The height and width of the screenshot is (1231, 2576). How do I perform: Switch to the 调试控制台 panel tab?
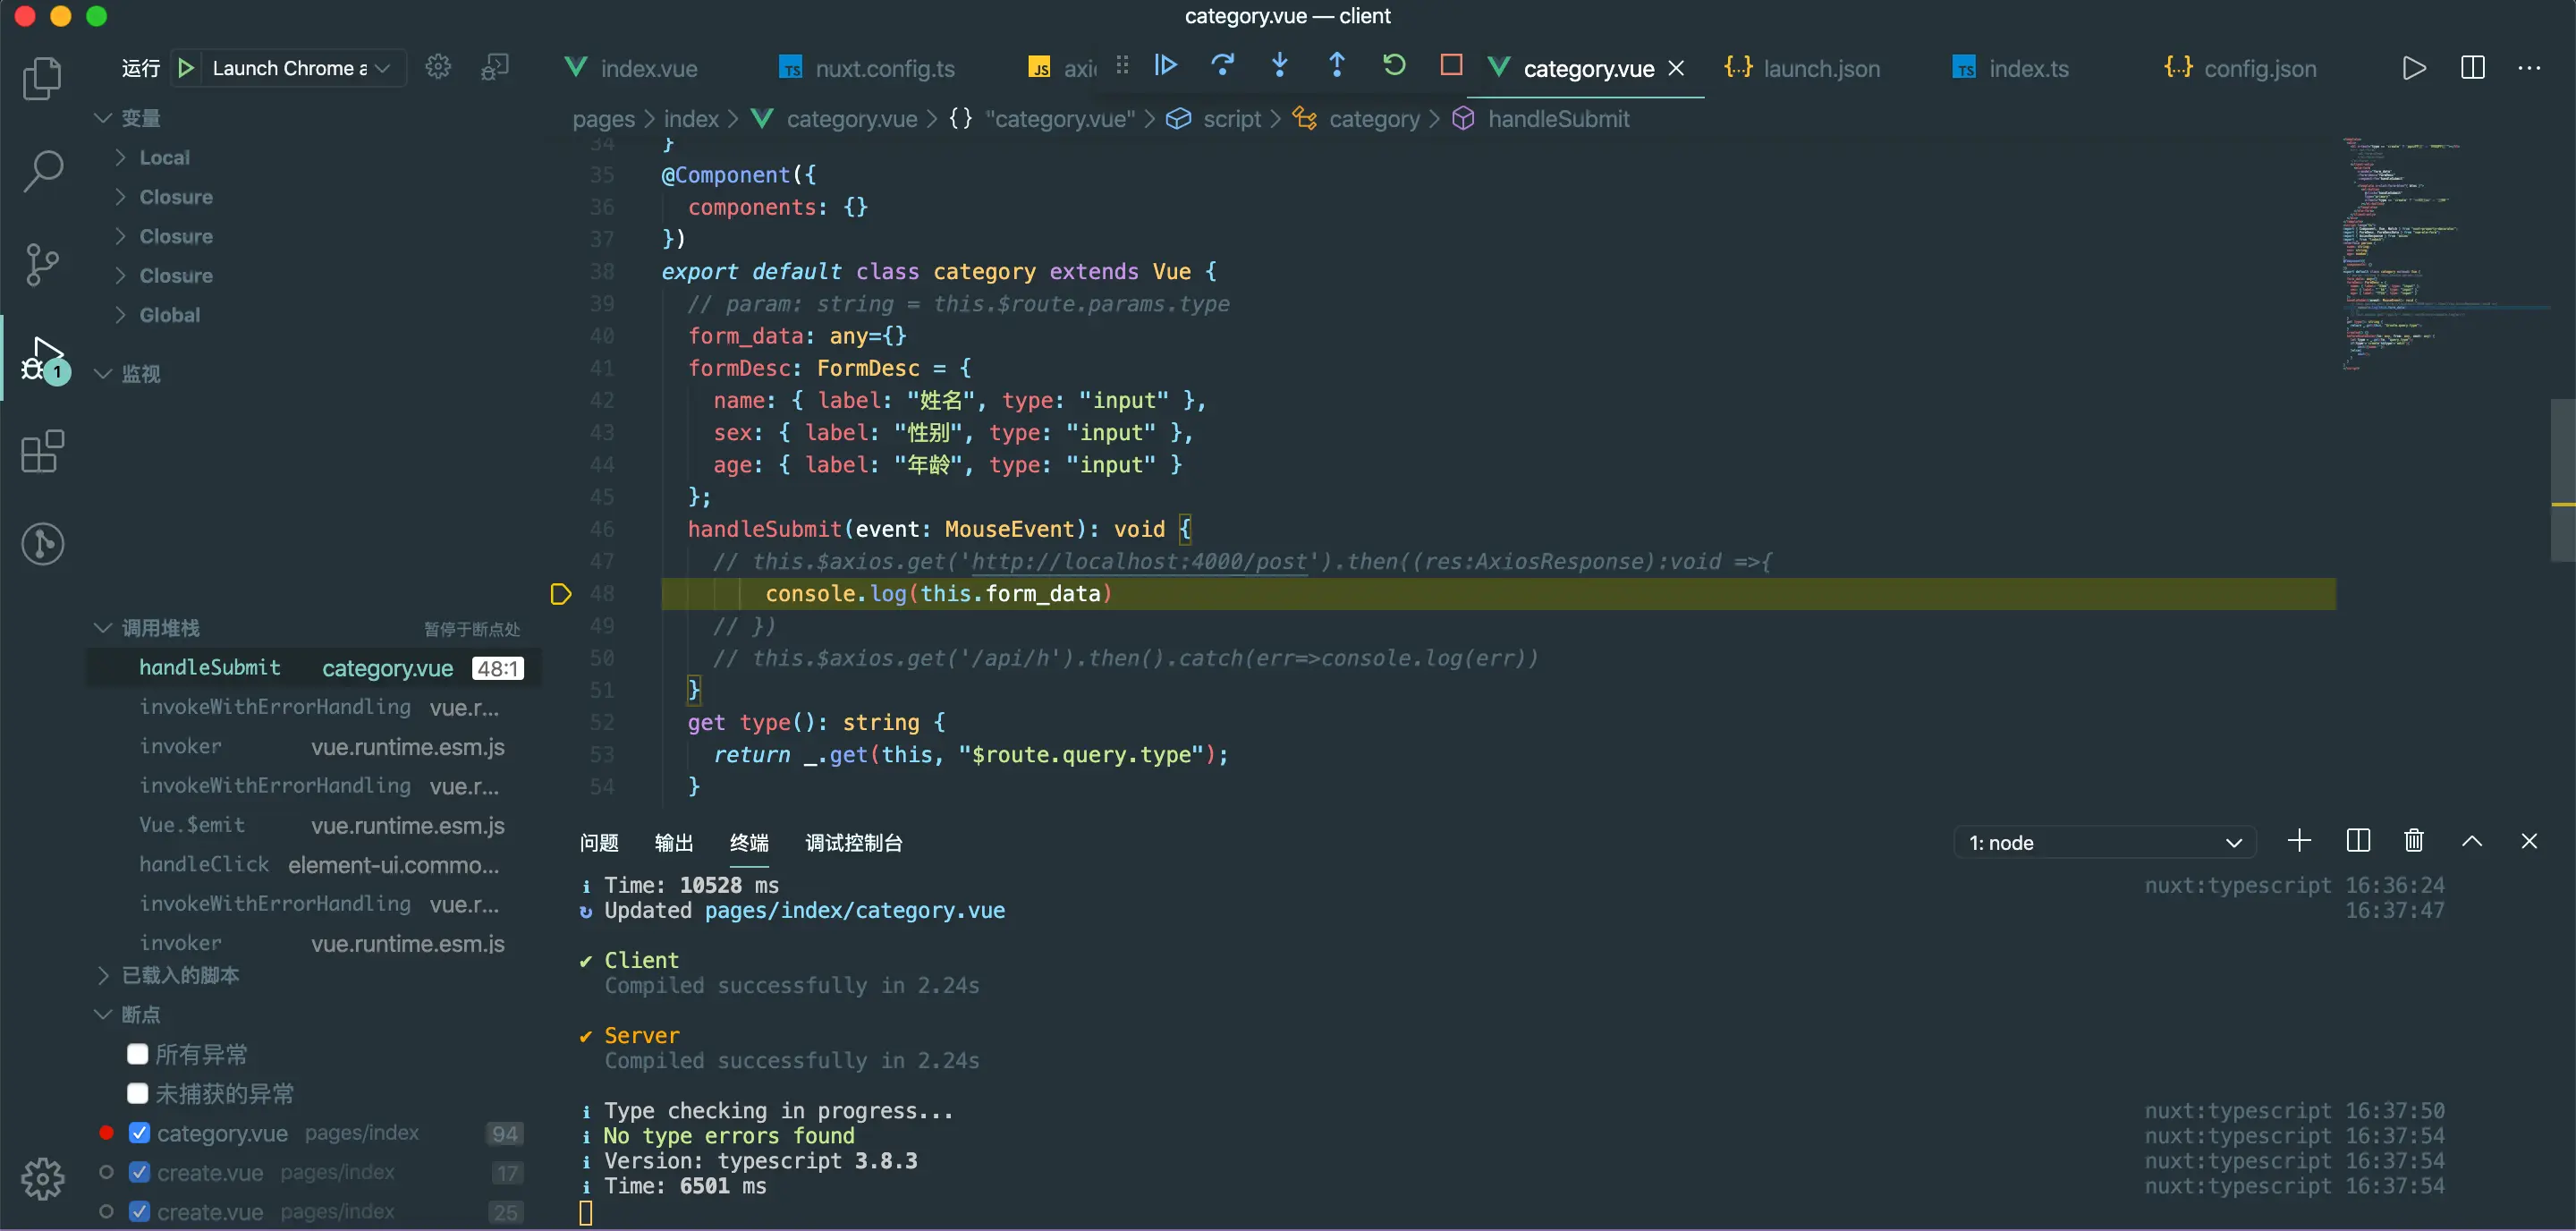click(853, 843)
